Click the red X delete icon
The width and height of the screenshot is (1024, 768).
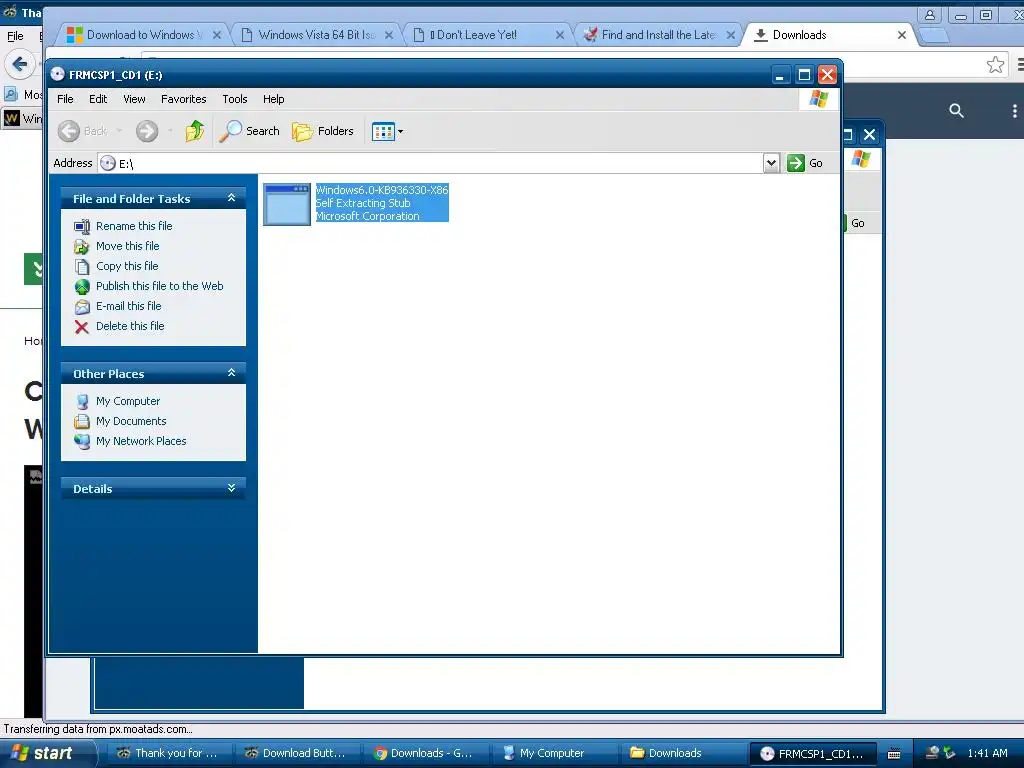82,327
